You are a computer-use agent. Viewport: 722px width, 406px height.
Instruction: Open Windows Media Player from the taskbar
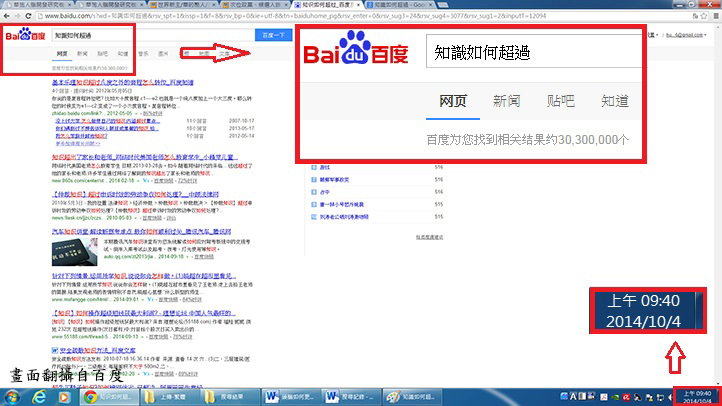(x=64, y=397)
